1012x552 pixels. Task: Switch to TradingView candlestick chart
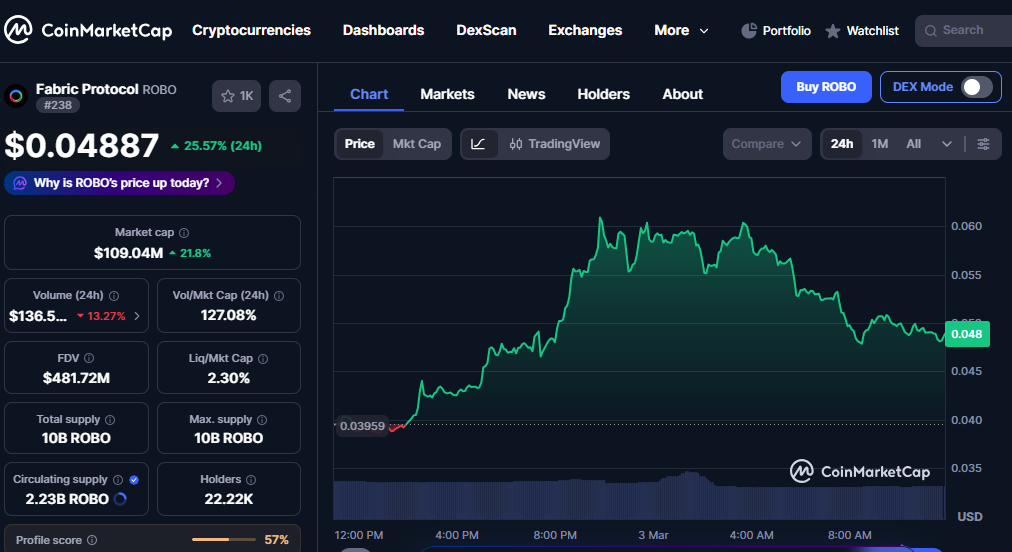[x=554, y=144]
